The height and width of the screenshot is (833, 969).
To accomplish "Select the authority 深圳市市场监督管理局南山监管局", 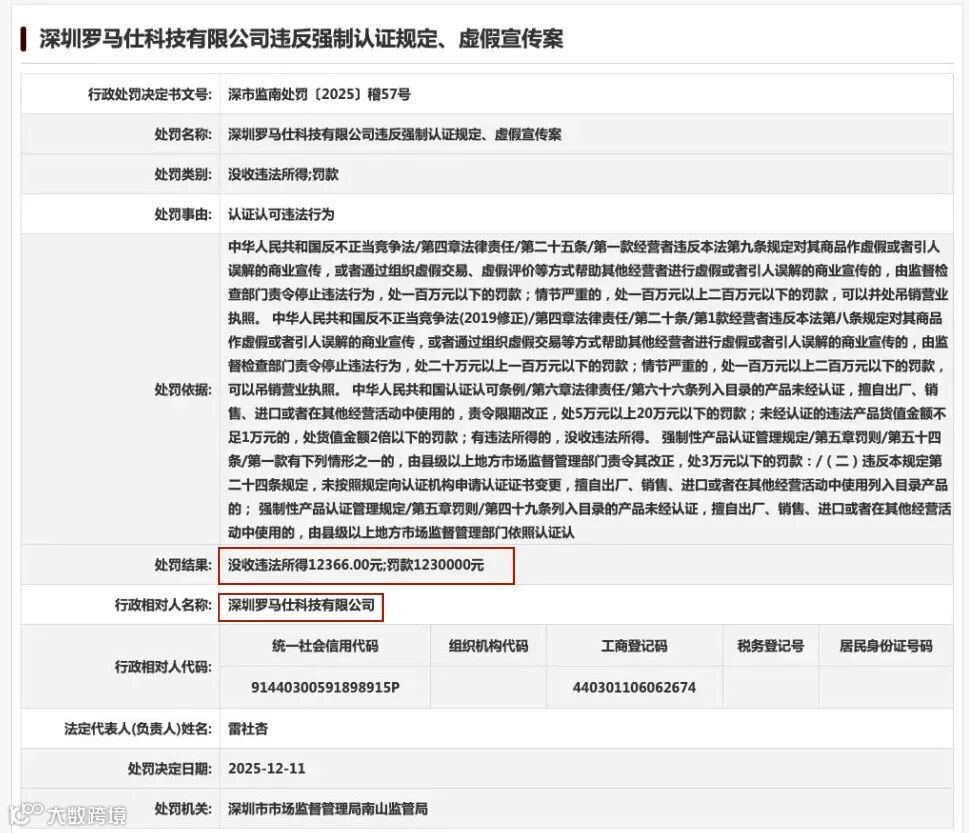I will (x=328, y=809).
